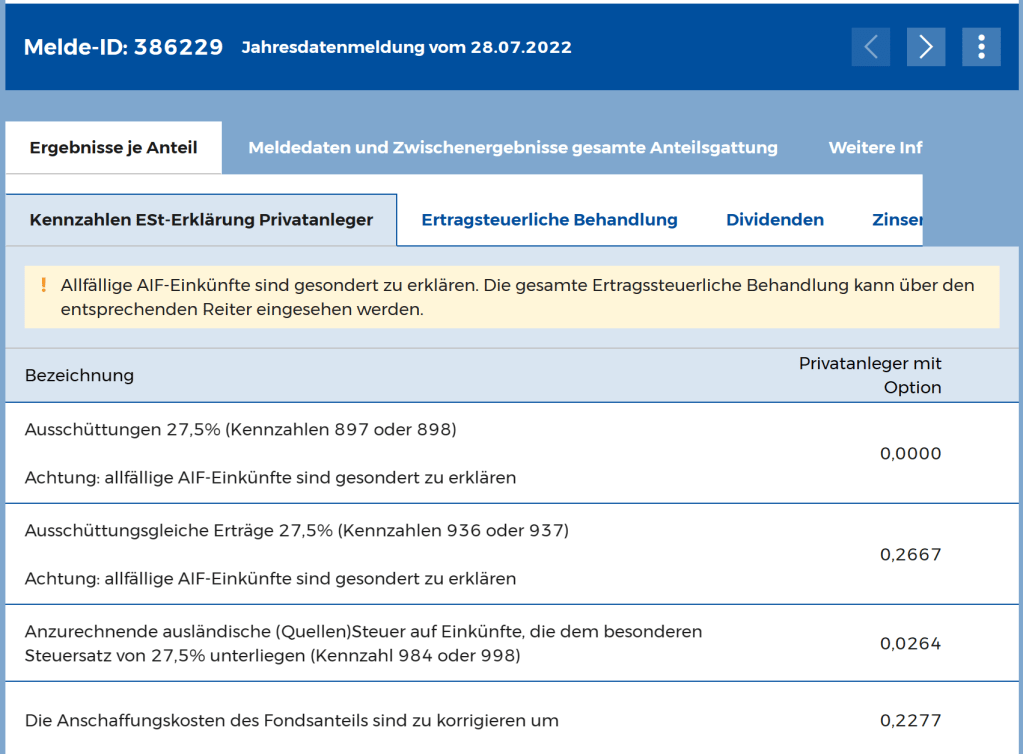
Task: Open Meldedaten und Zwischenergebnisse gesamte Anteilsgattung tab
Action: click(x=512, y=148)
